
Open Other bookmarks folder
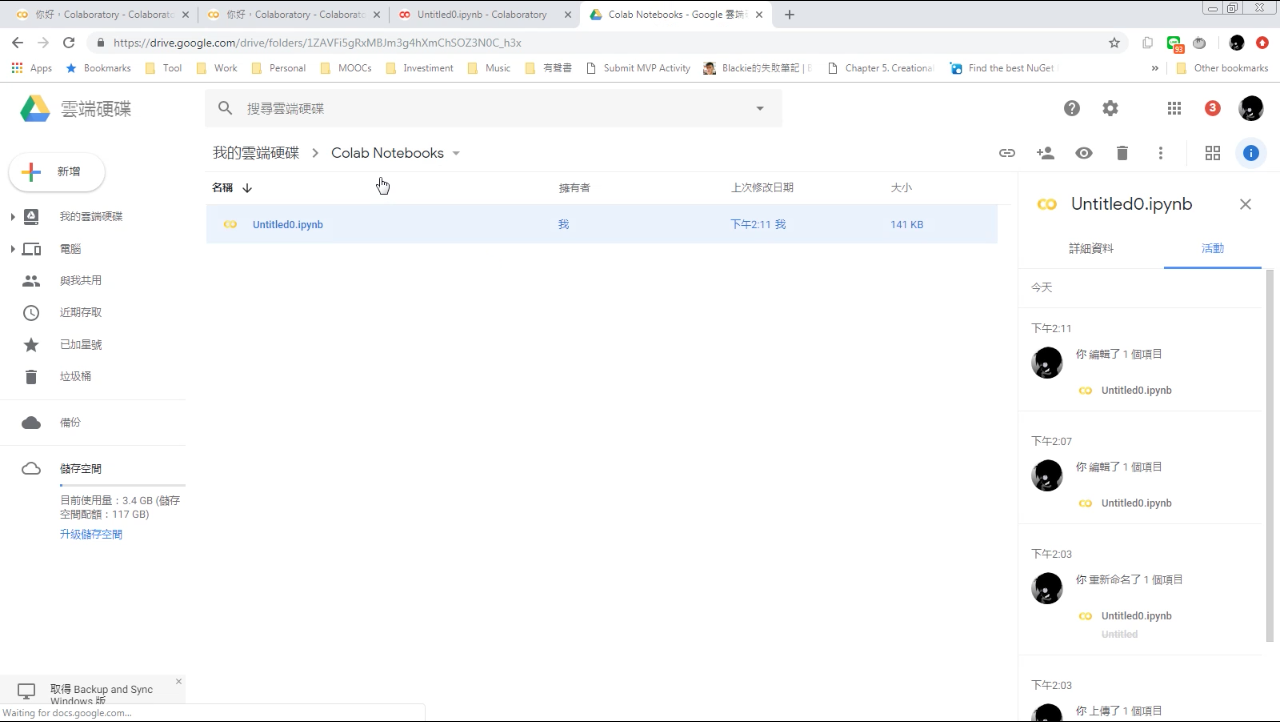1222,68
